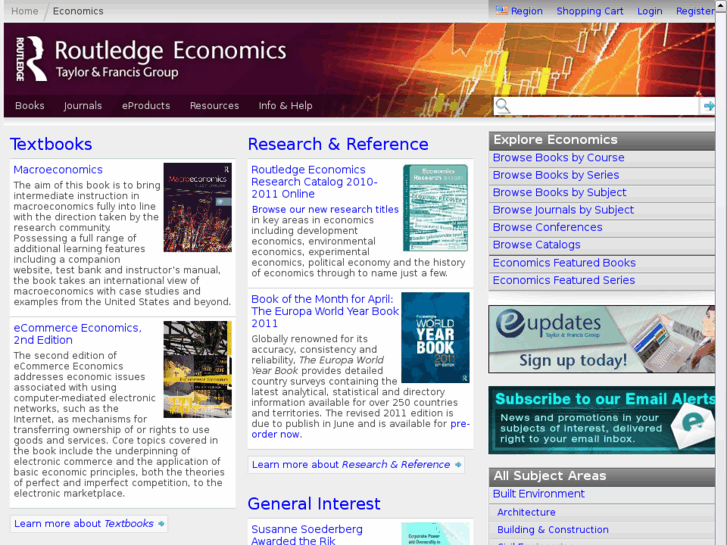Open the Built Environment subject area

[x=538, y=494]
